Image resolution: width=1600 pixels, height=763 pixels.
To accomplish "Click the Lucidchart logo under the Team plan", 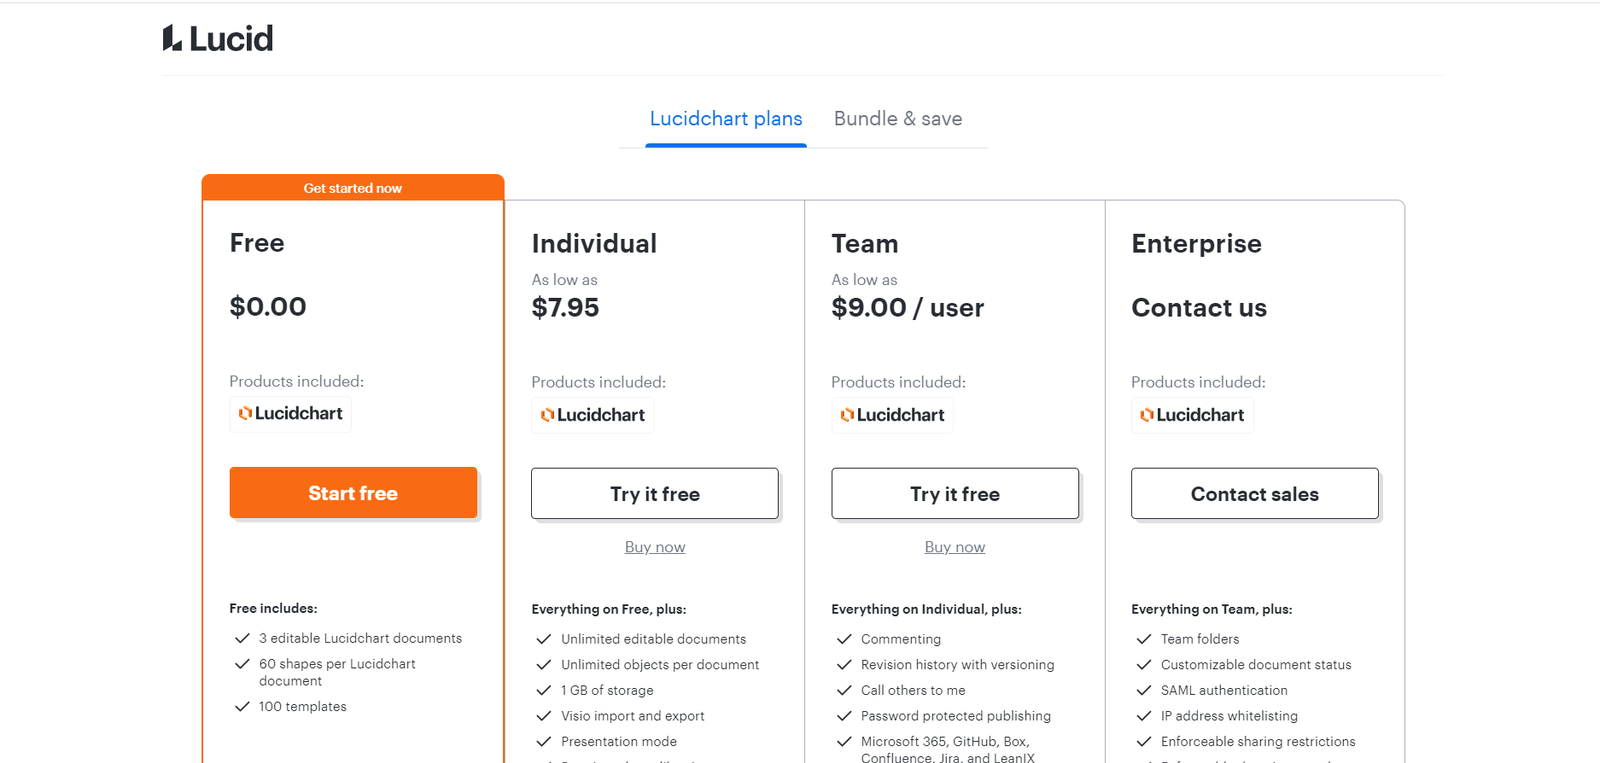I will 892,415.
